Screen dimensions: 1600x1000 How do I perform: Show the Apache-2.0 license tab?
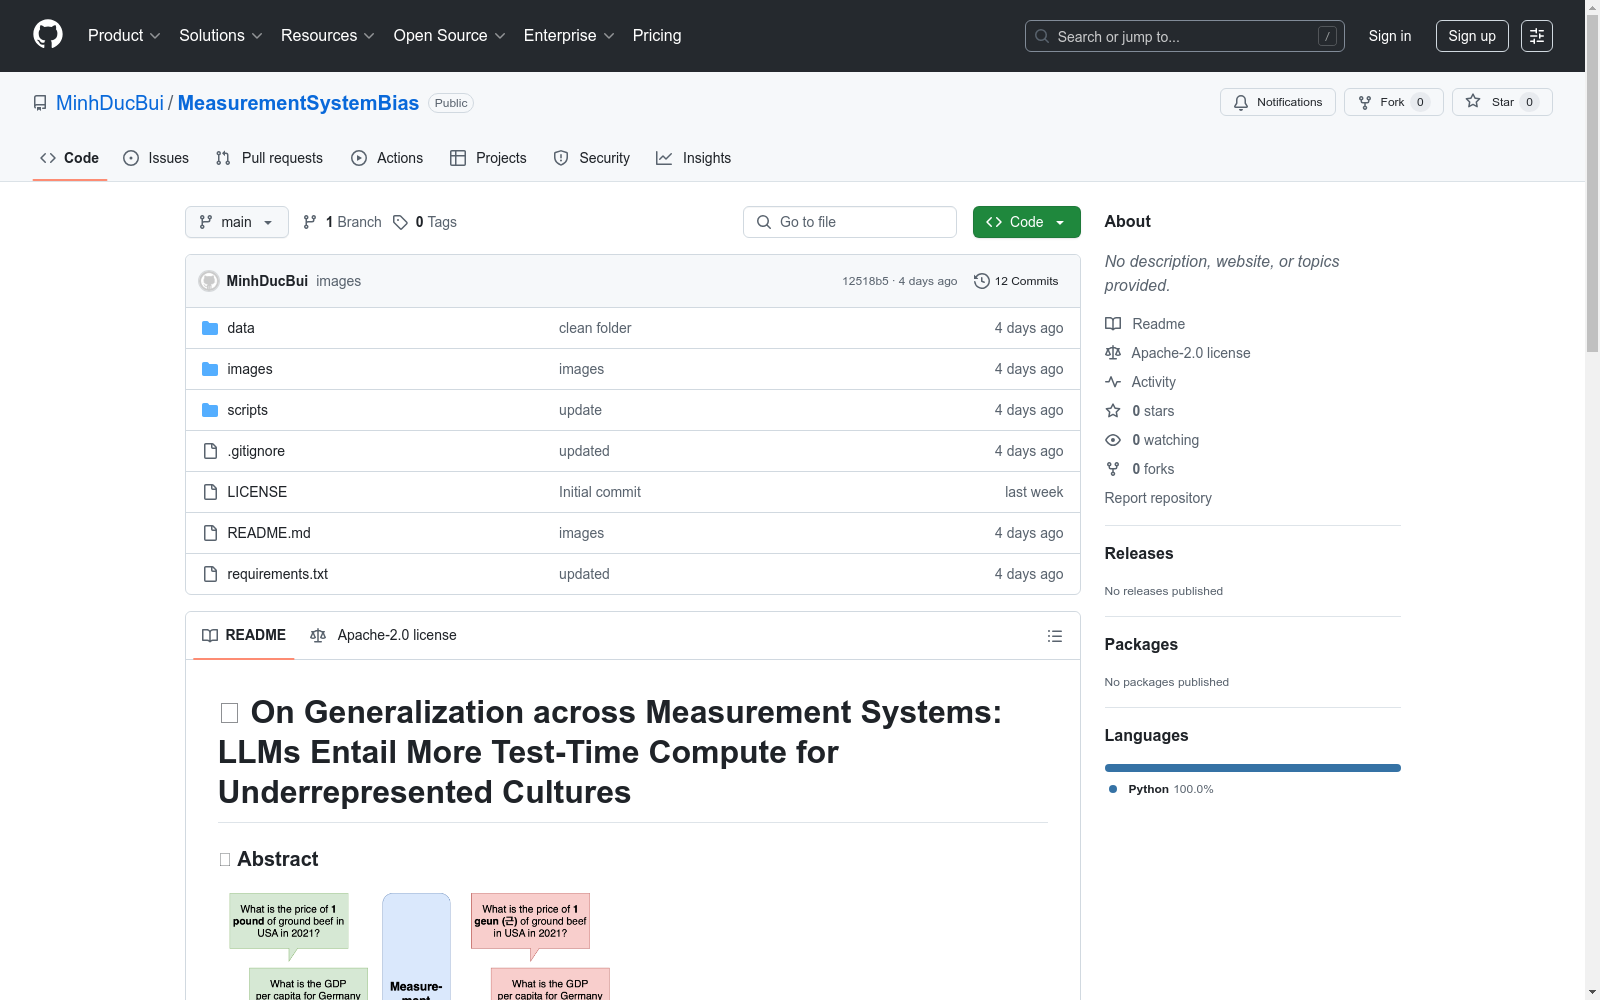coord(383,635)
